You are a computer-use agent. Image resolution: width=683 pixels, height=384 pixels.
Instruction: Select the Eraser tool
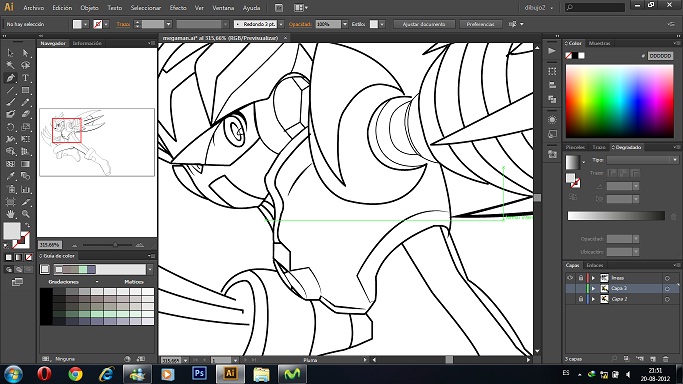[25, 115]
